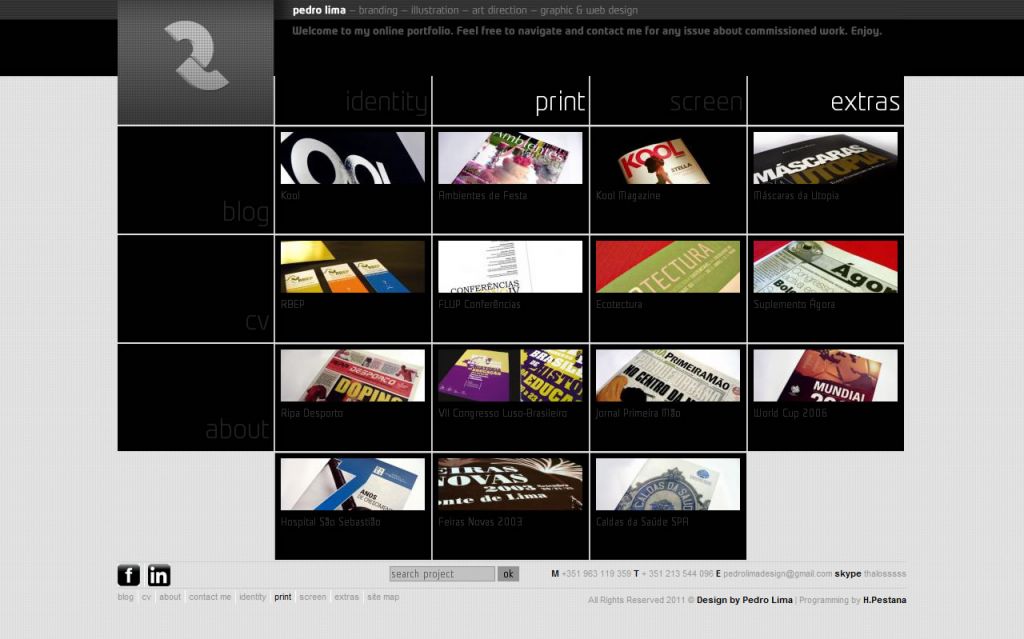The height and width of the screenshot is (639, 1024).
Task: Go to the blog side menu
Action: 245,212
